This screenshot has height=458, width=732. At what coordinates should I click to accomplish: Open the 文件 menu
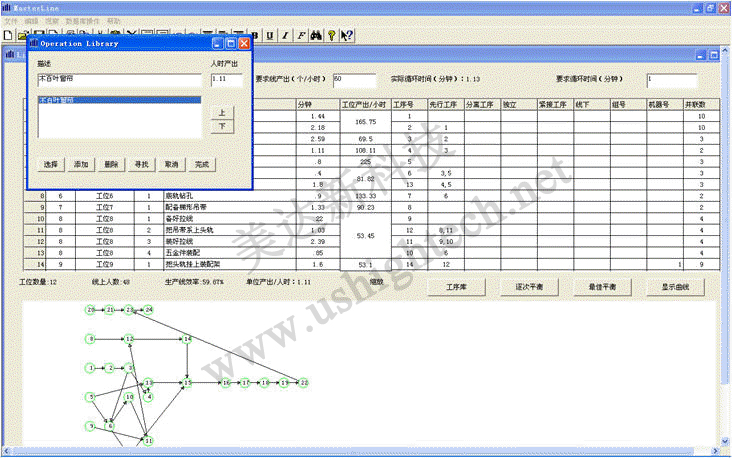(10, 20)
